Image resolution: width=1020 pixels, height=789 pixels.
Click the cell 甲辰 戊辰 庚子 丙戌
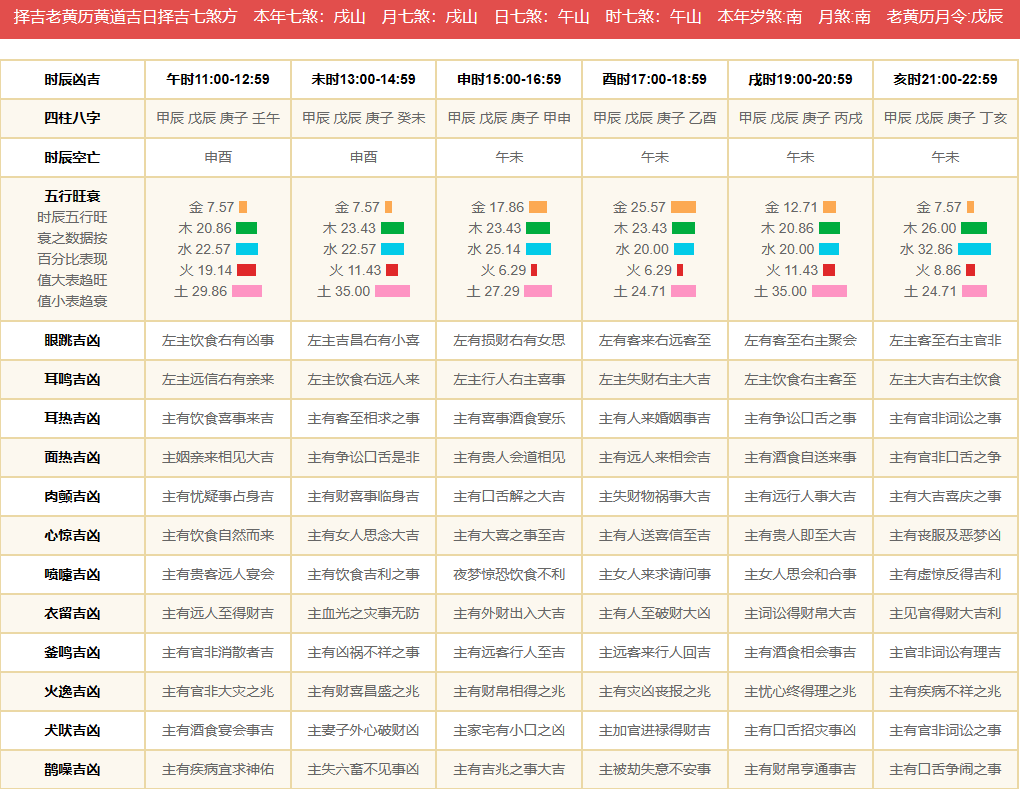point(800,118)
